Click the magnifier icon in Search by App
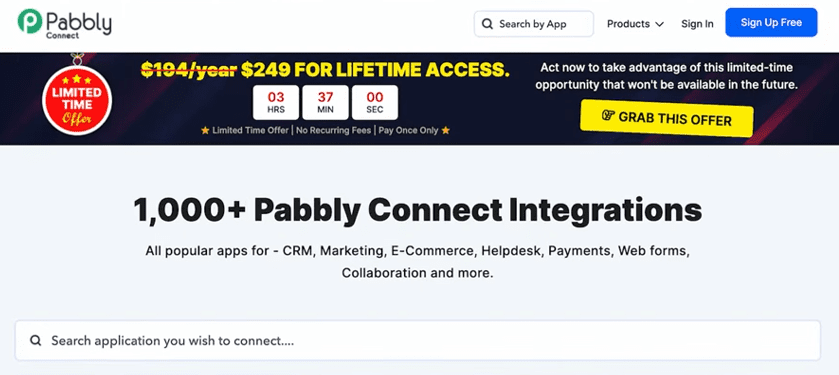The image size is (839, 375). 487,24
